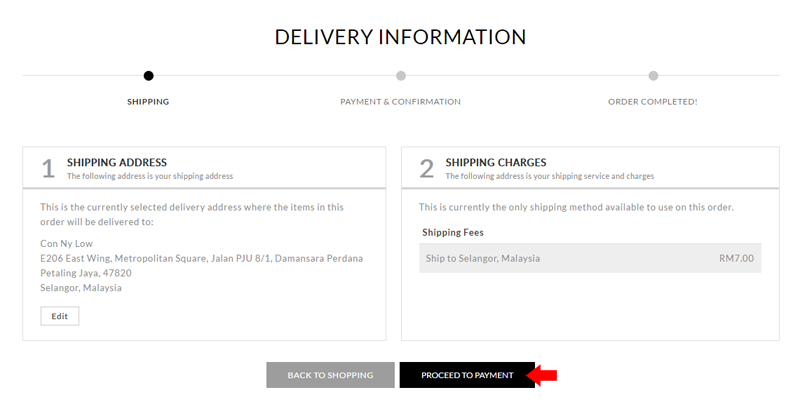The height and width of the screenshot is (409, 800).
Task: Go back to shopping
Action: click(x=330, y=375)
